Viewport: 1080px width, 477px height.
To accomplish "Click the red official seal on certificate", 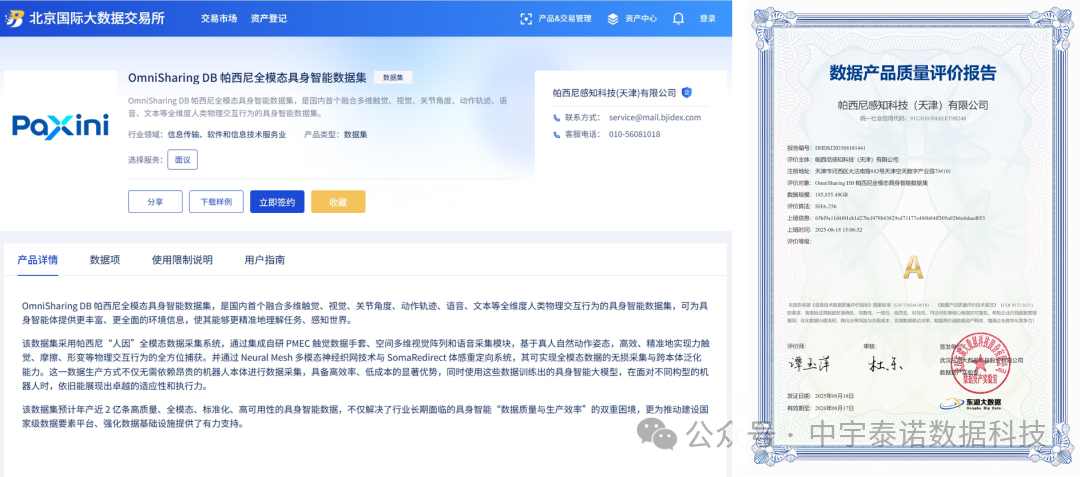I will click(x=979, y=361).
